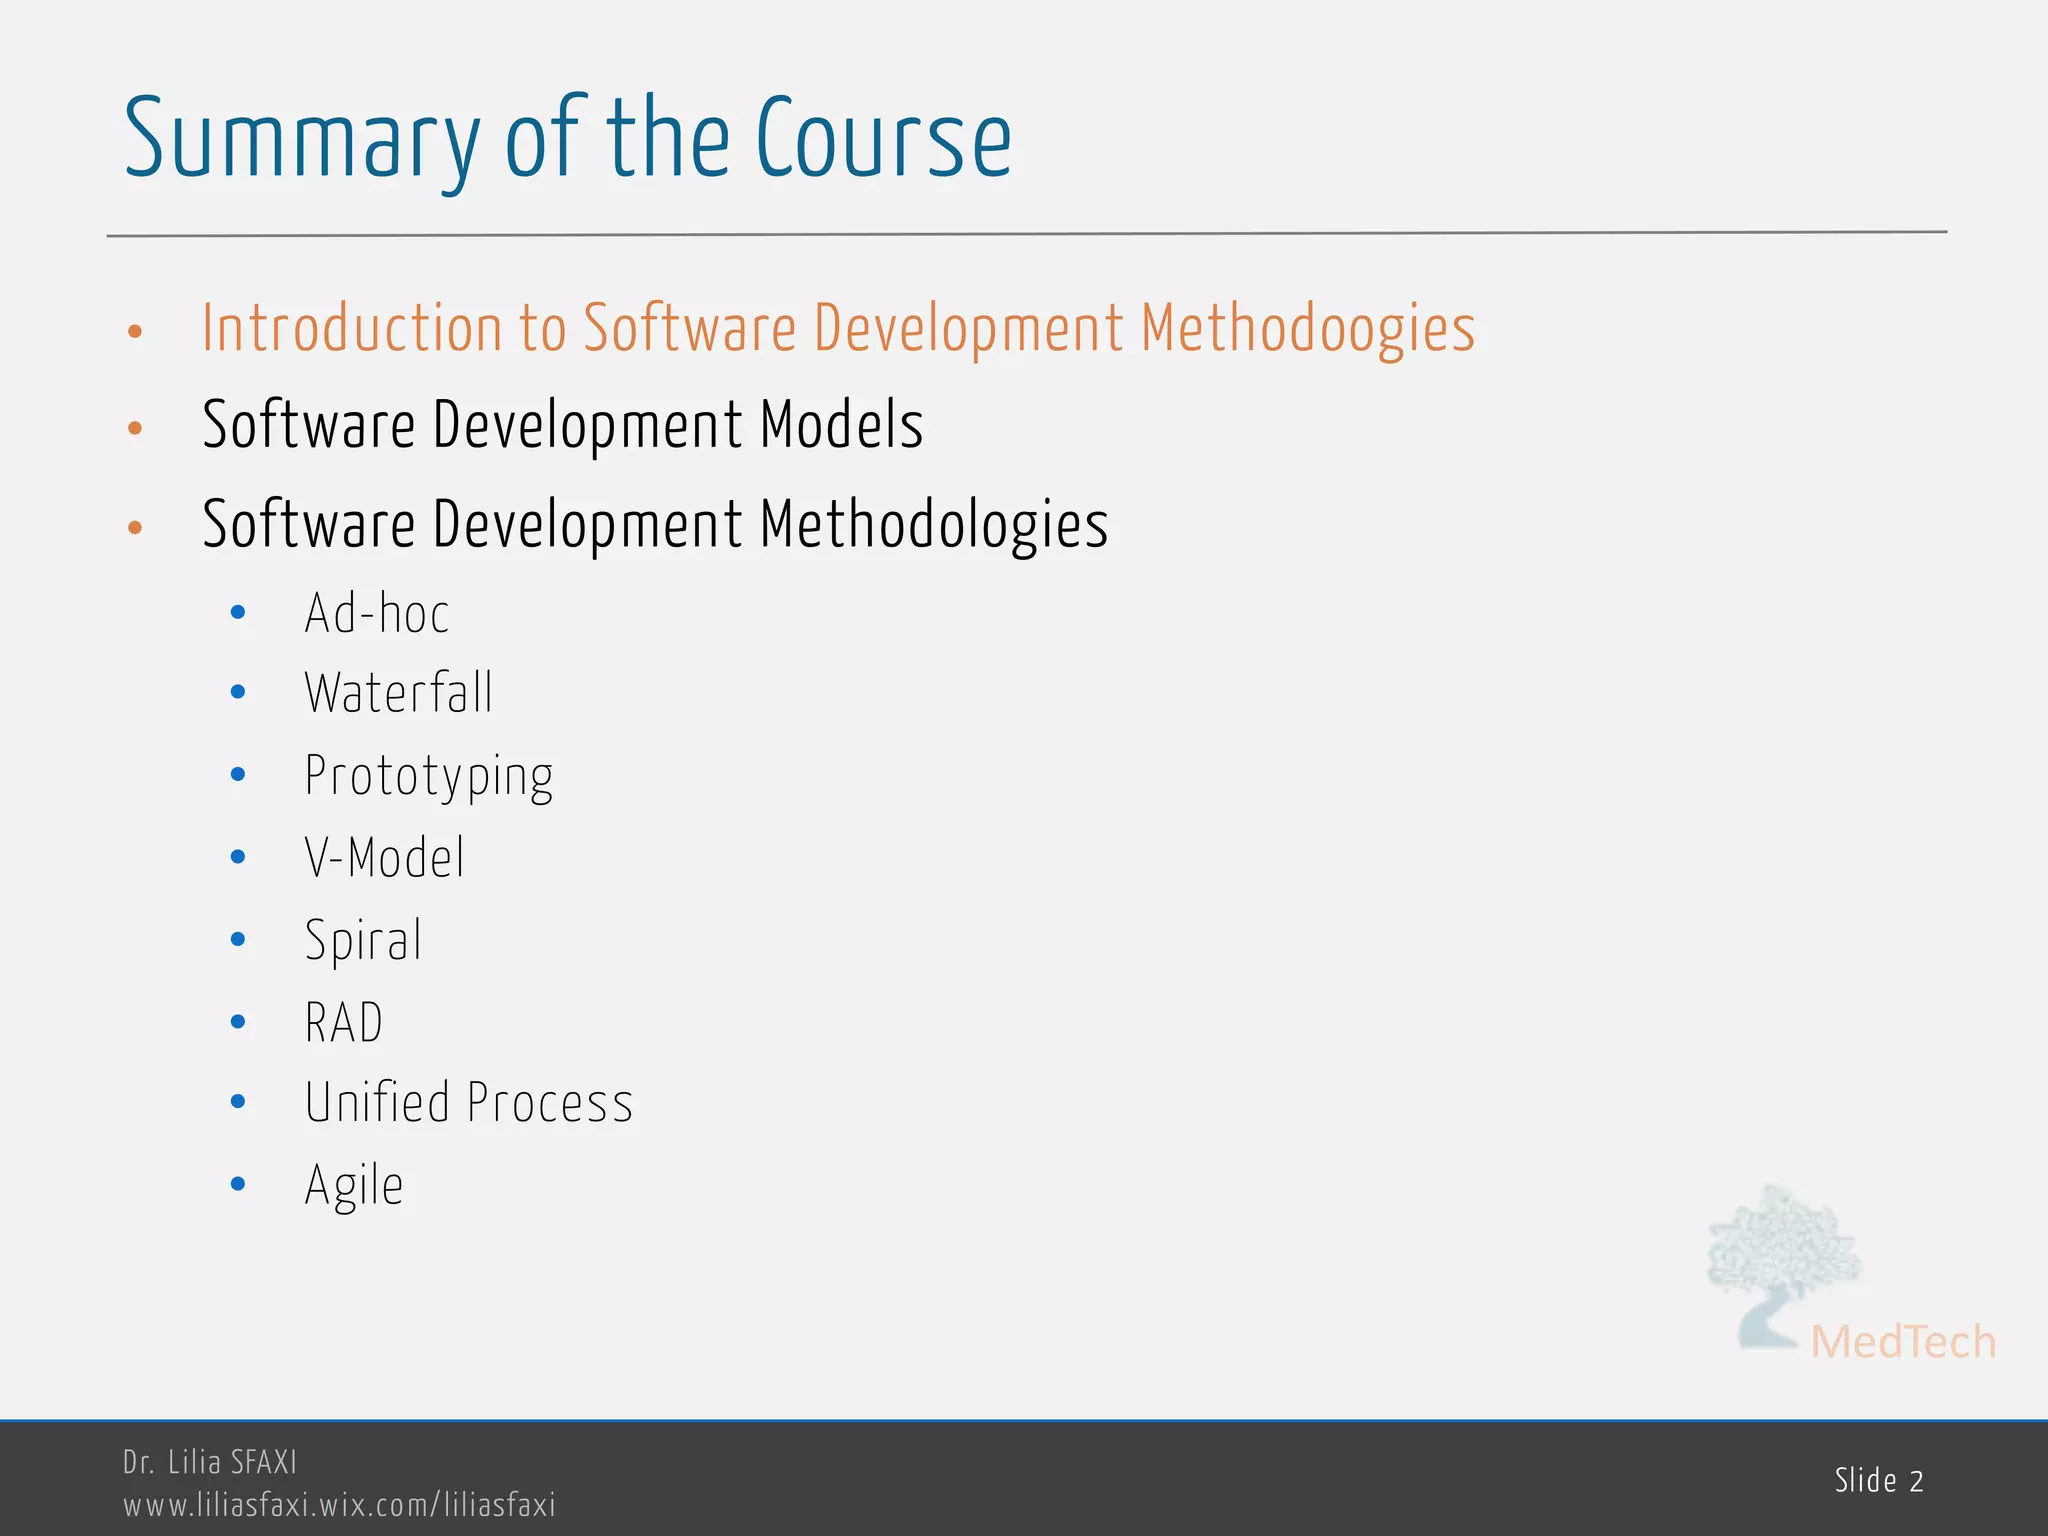Select Software Development Methodologies bullet text
Screen dimensions: 2048x1536
pos(655,524)
